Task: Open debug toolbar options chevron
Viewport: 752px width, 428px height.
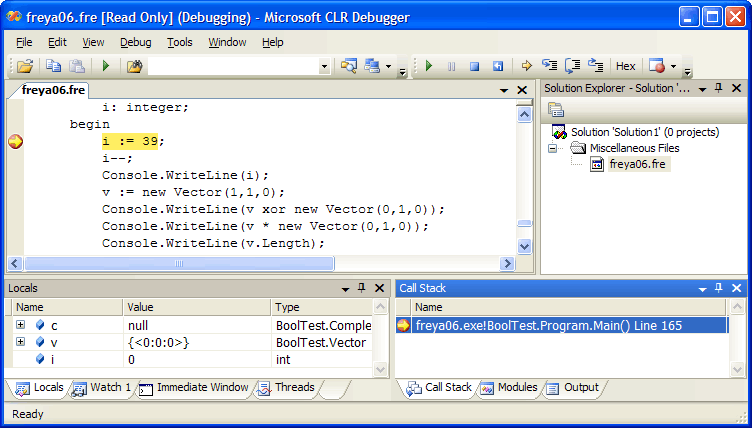Action: pyautogui.click(x=687, y=71)
